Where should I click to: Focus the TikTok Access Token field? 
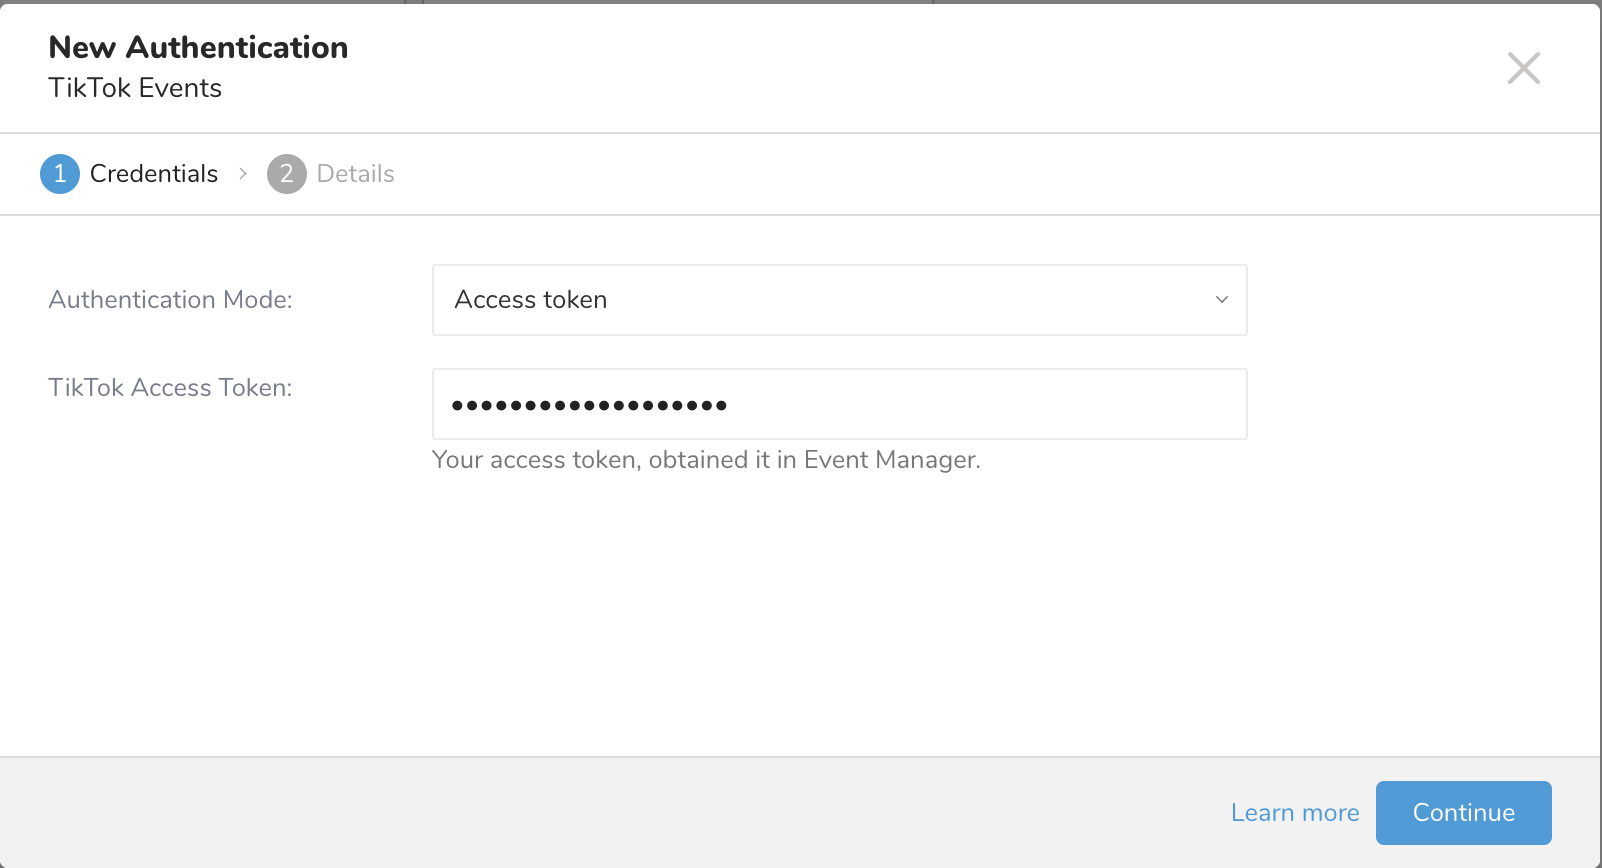980,404
